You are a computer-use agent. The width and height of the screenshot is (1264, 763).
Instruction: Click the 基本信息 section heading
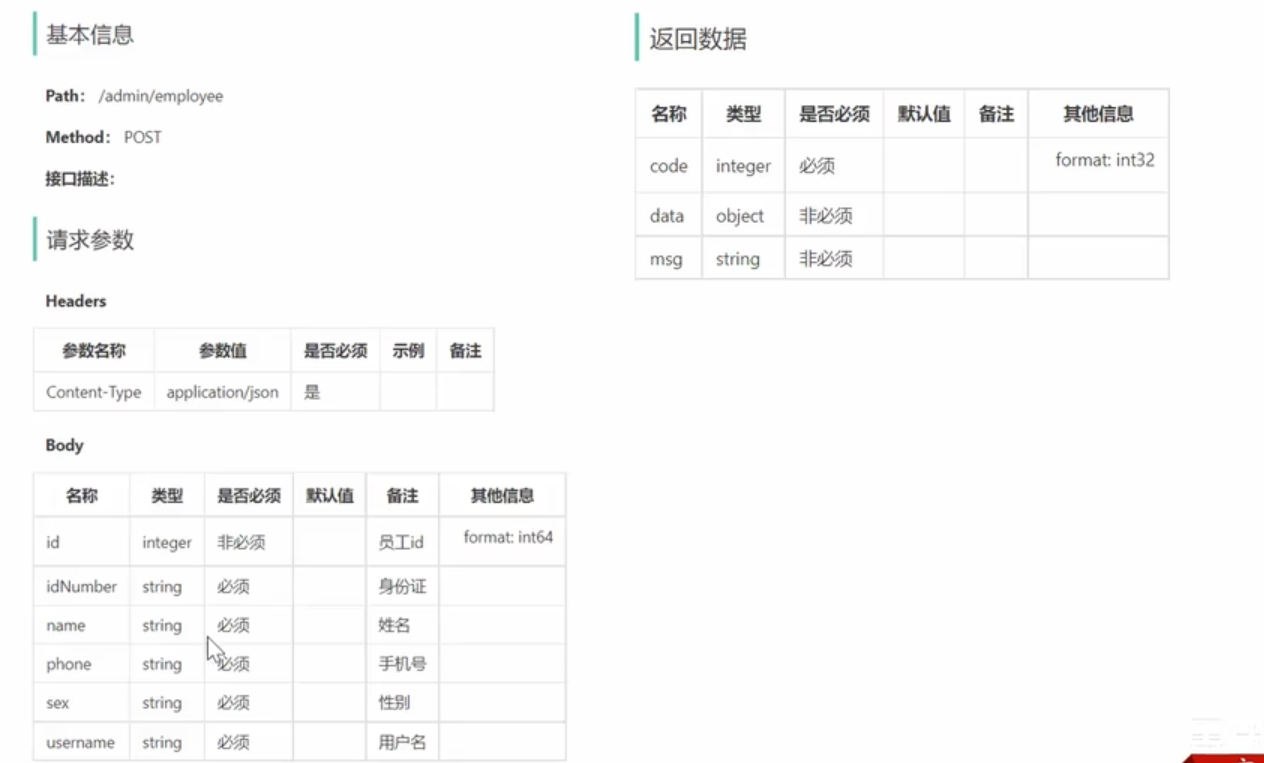tap(90, 35)
